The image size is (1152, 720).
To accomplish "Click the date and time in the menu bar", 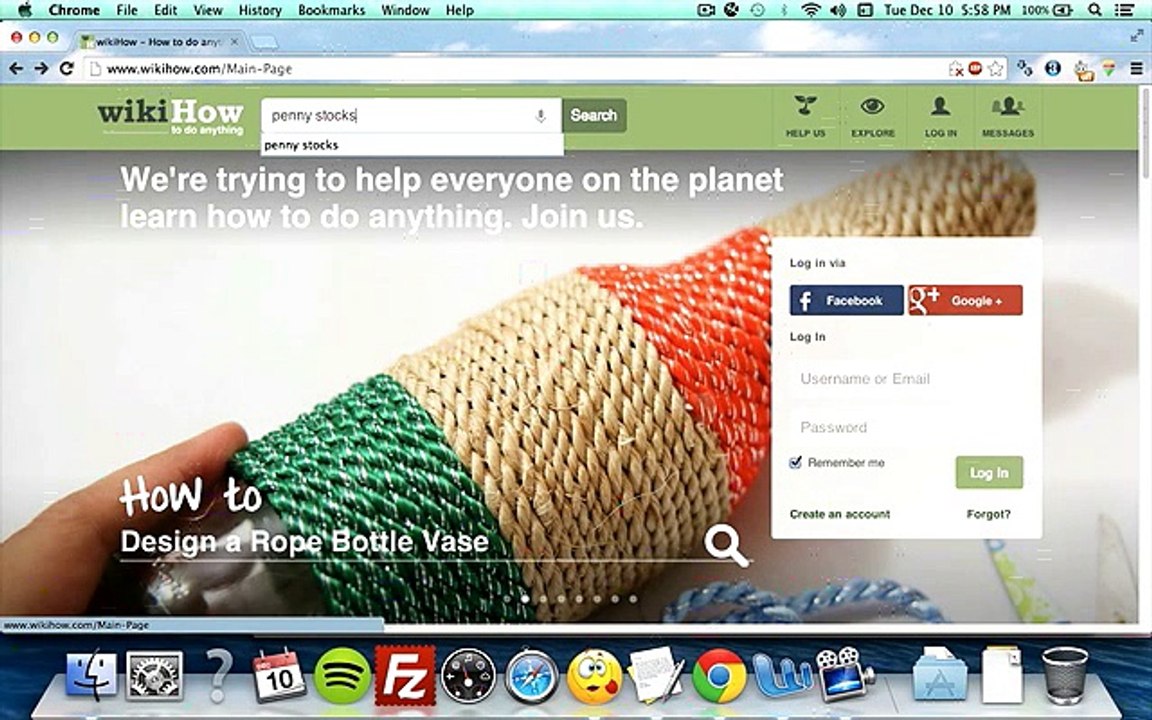I will point(947,10).
